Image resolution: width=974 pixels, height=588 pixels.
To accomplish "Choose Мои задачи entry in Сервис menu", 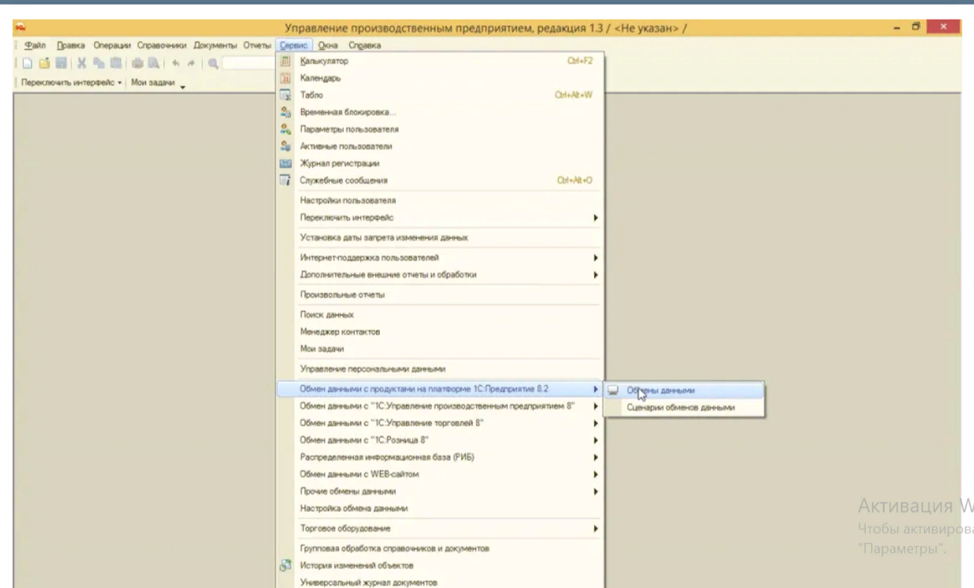I will click(x=440, y=349).
